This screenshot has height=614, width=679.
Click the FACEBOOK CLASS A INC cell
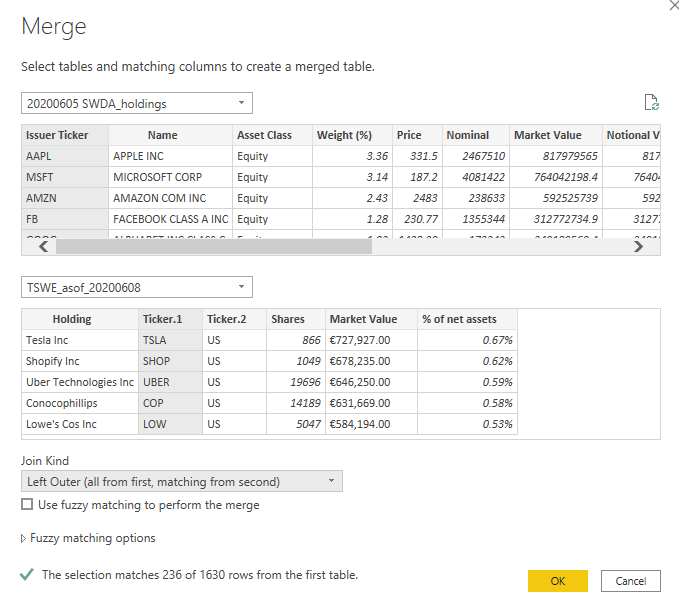(x=171, y=219)
